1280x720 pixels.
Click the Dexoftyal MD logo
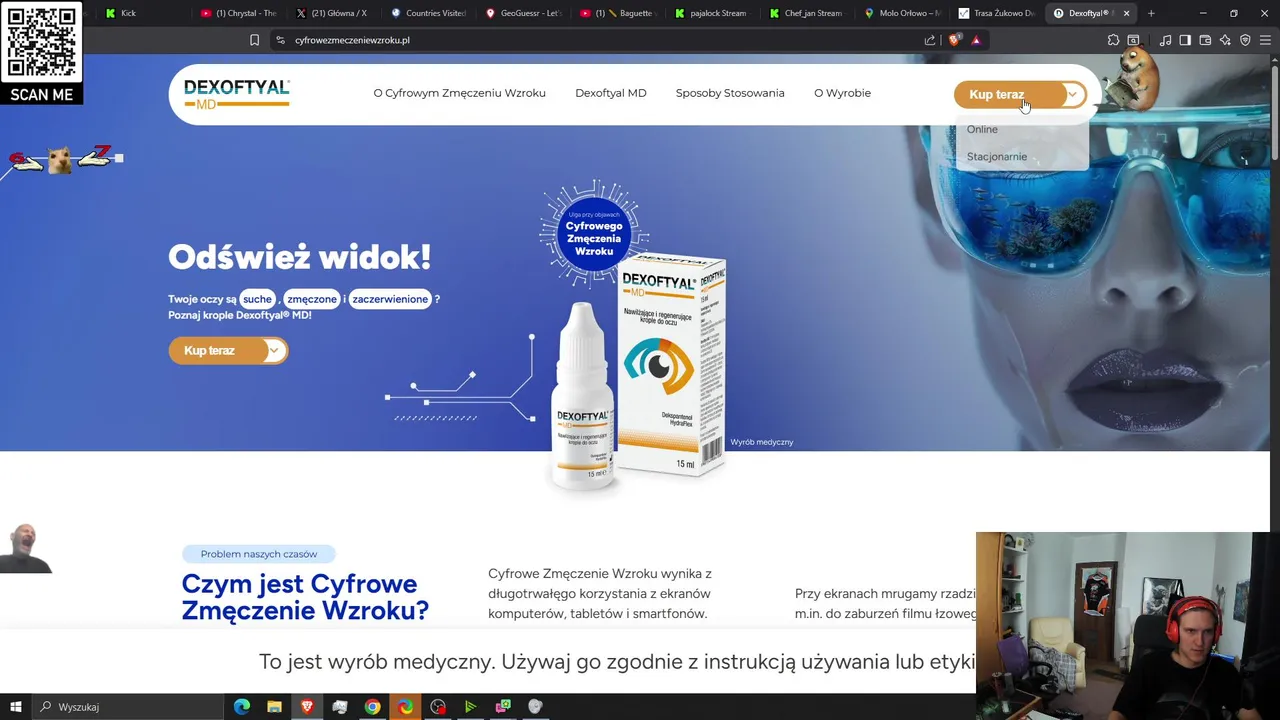click(237, 94)
